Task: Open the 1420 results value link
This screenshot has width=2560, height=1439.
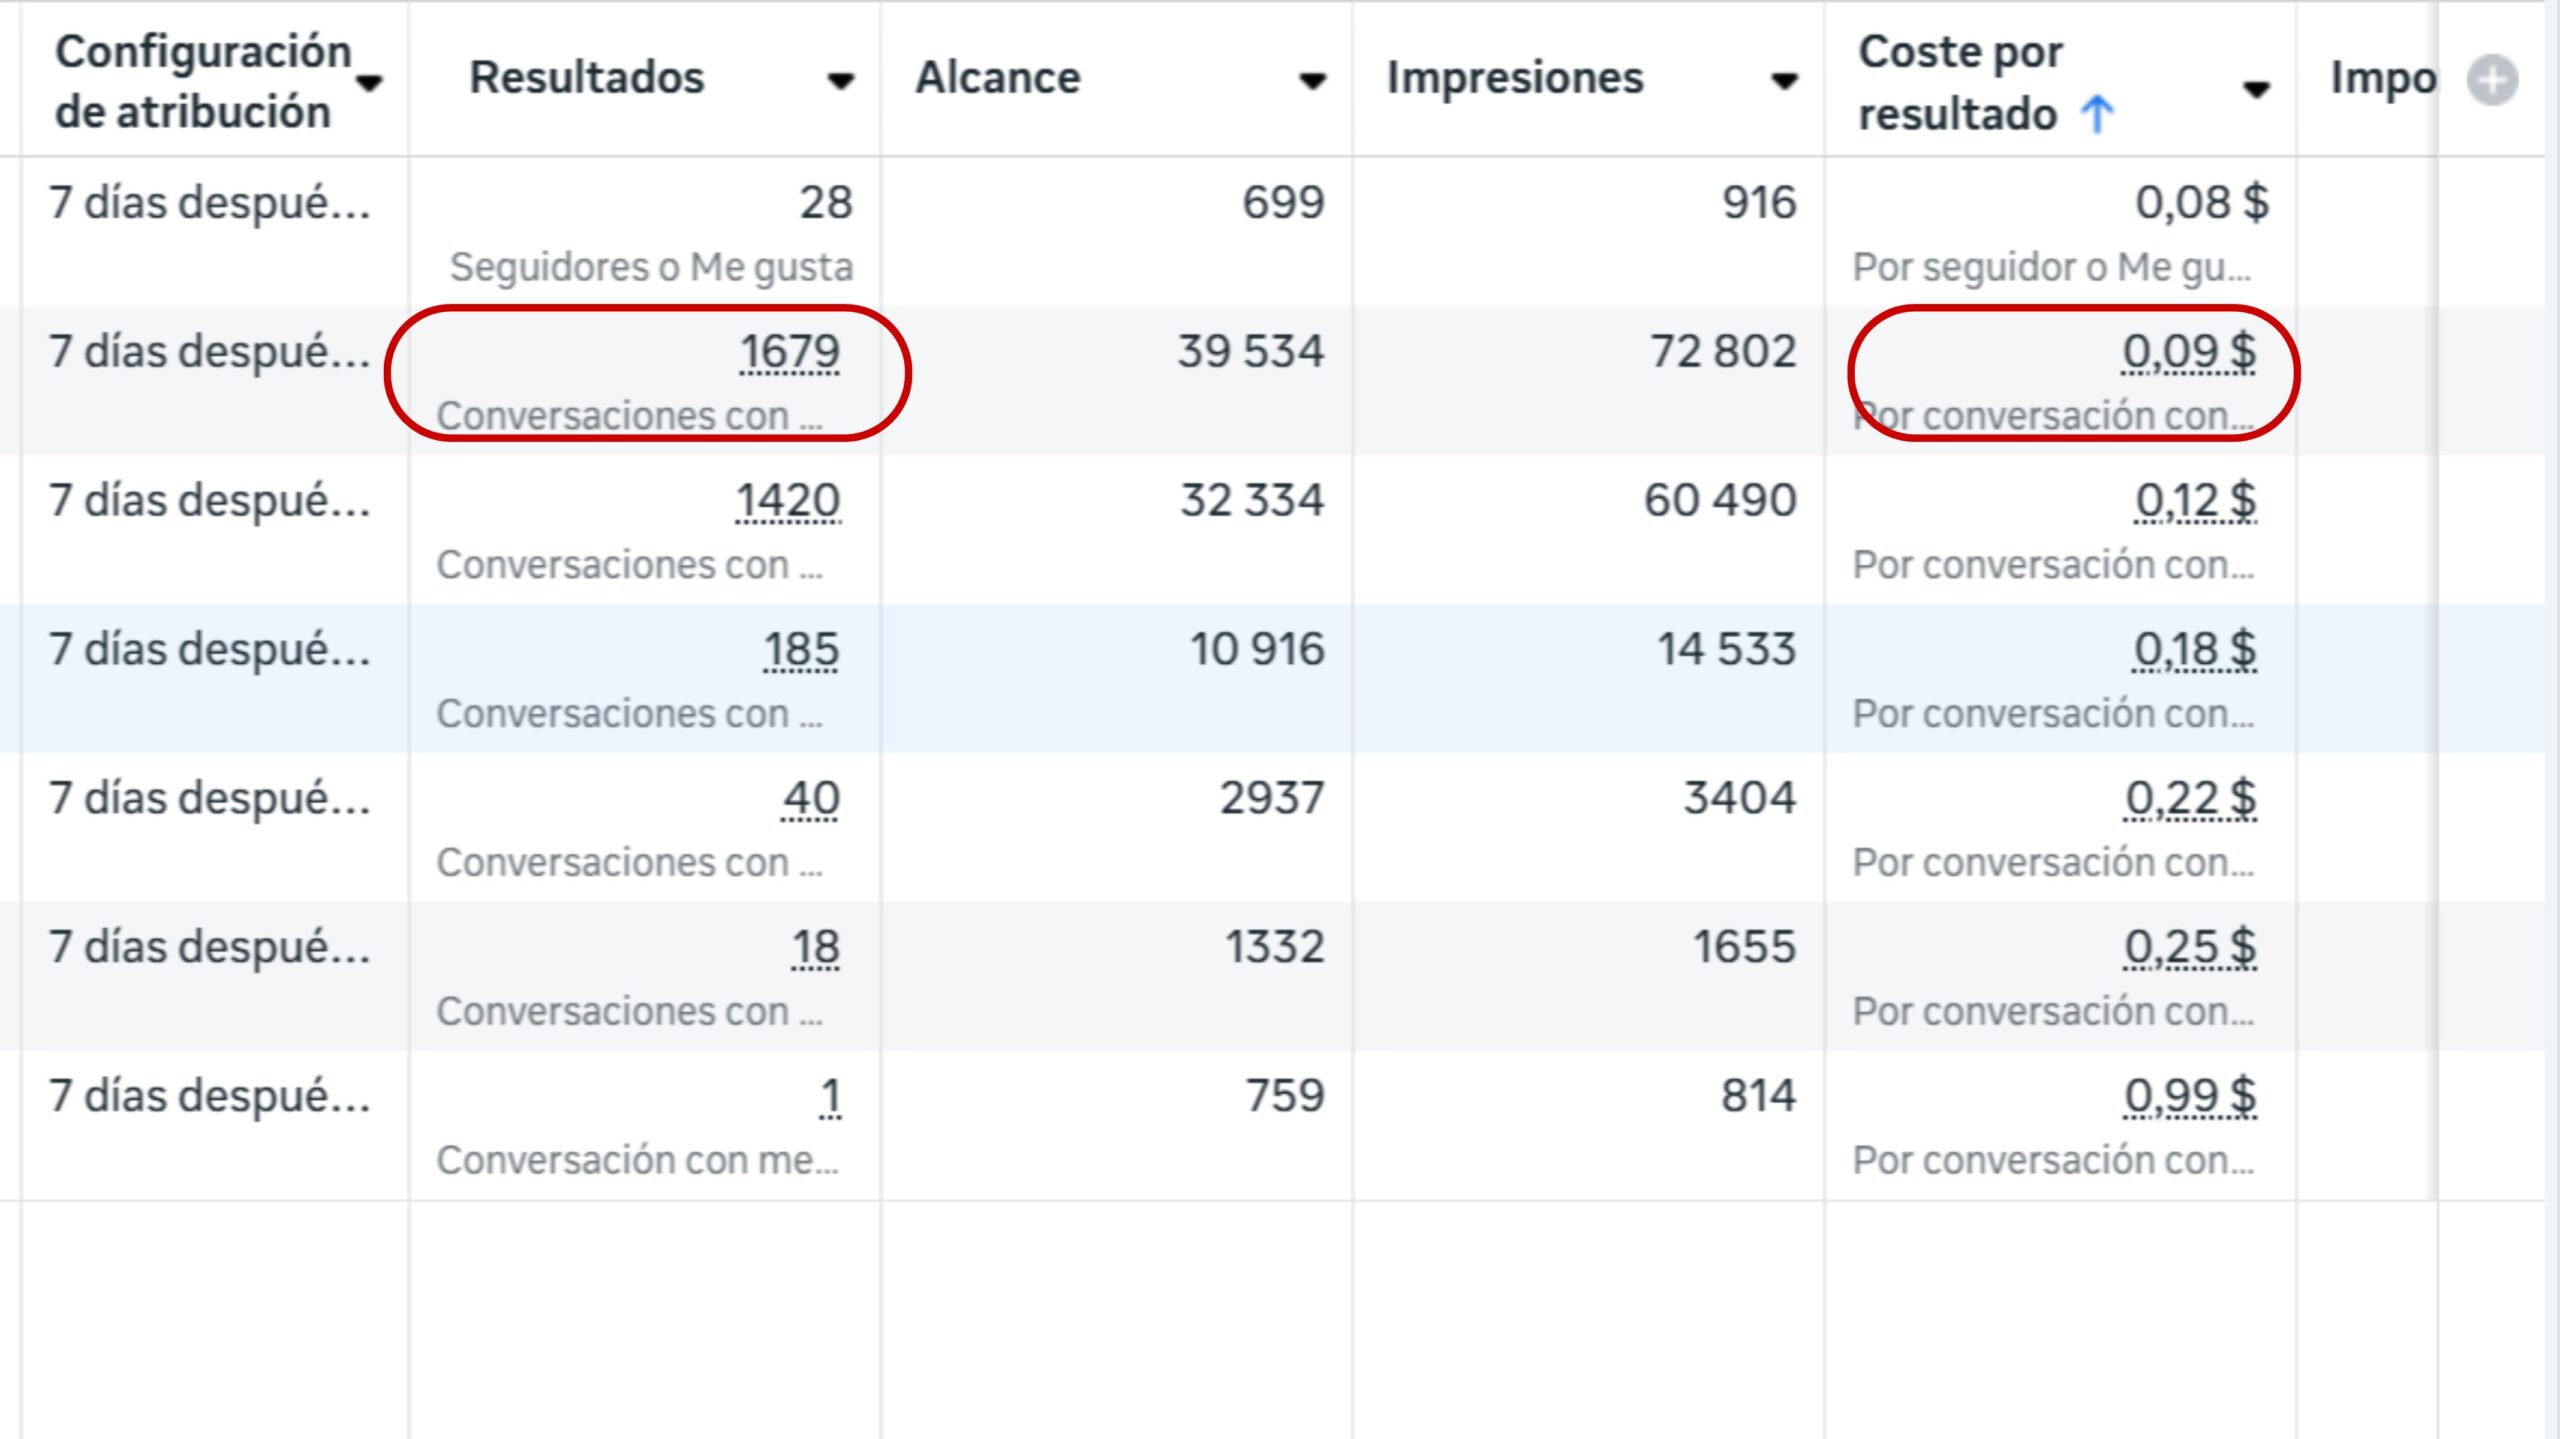Action: (788, 501)
